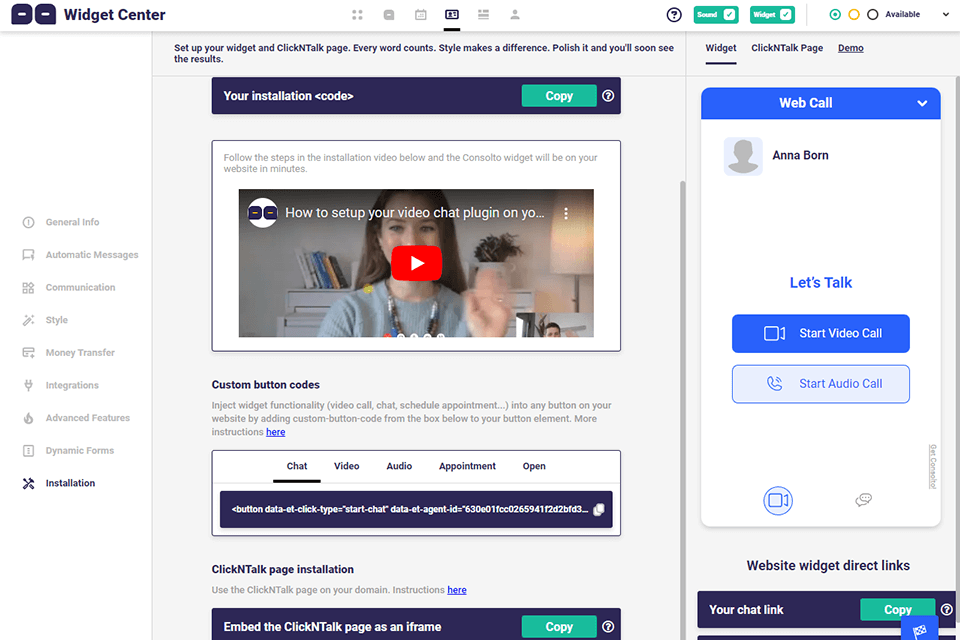The height and width of the screenshot is (640, 960).
Task: Select the Chat code tab
Action: tap(297, 466)
